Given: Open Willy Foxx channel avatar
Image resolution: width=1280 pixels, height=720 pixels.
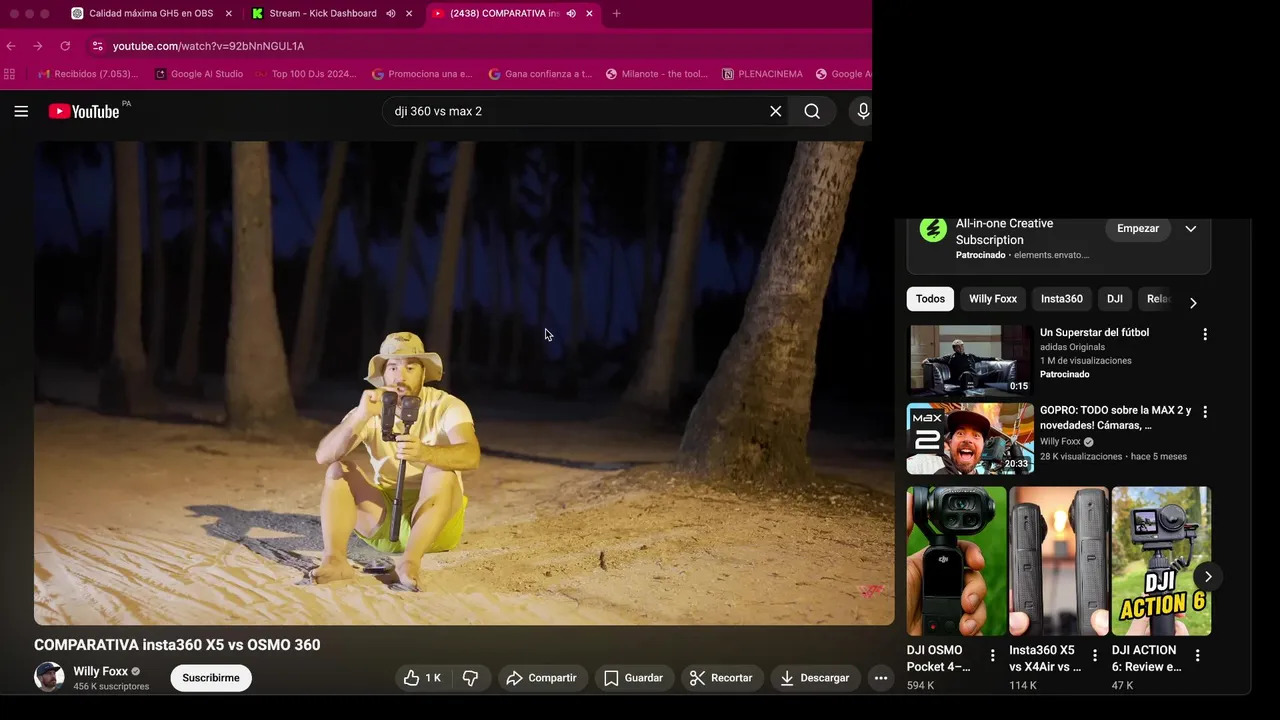Looking at the screenshot, I should coord(49,677).
